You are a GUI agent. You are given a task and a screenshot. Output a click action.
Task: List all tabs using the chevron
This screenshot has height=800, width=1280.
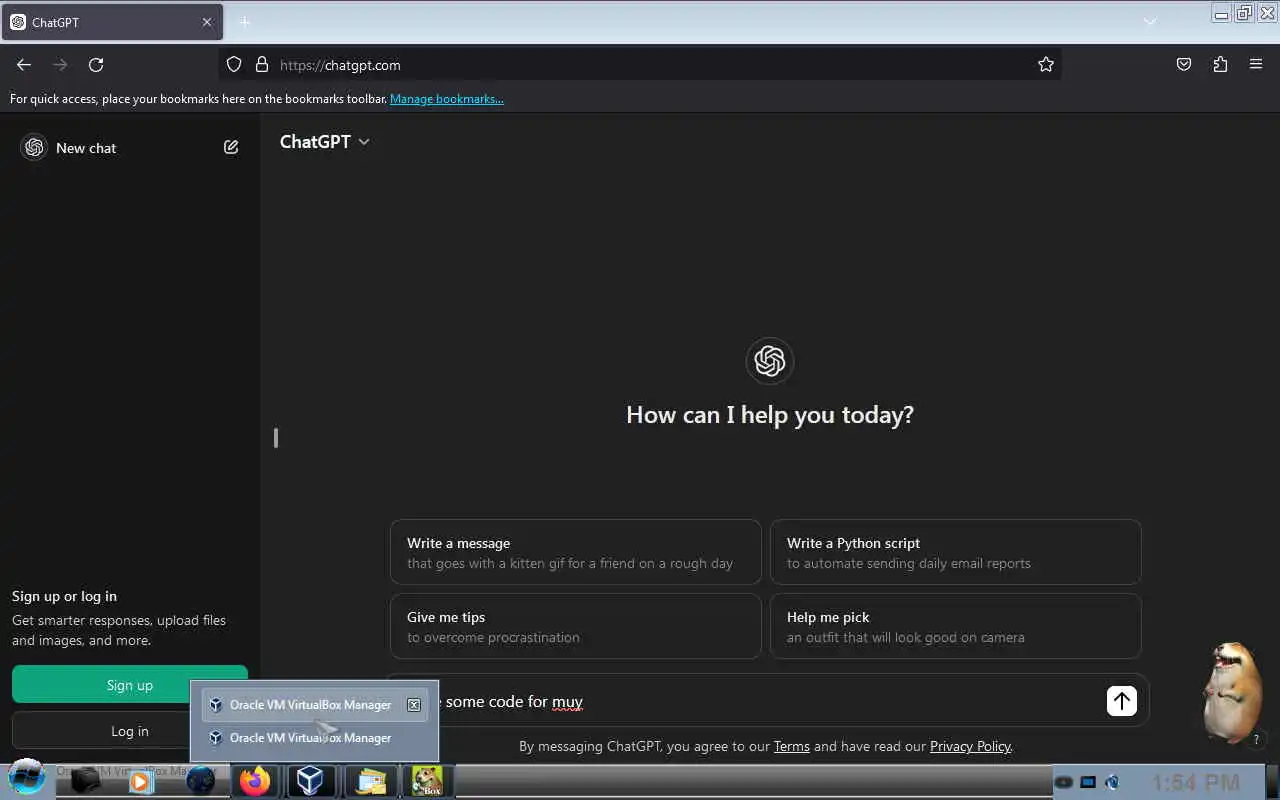click(x=1150, y=22)
